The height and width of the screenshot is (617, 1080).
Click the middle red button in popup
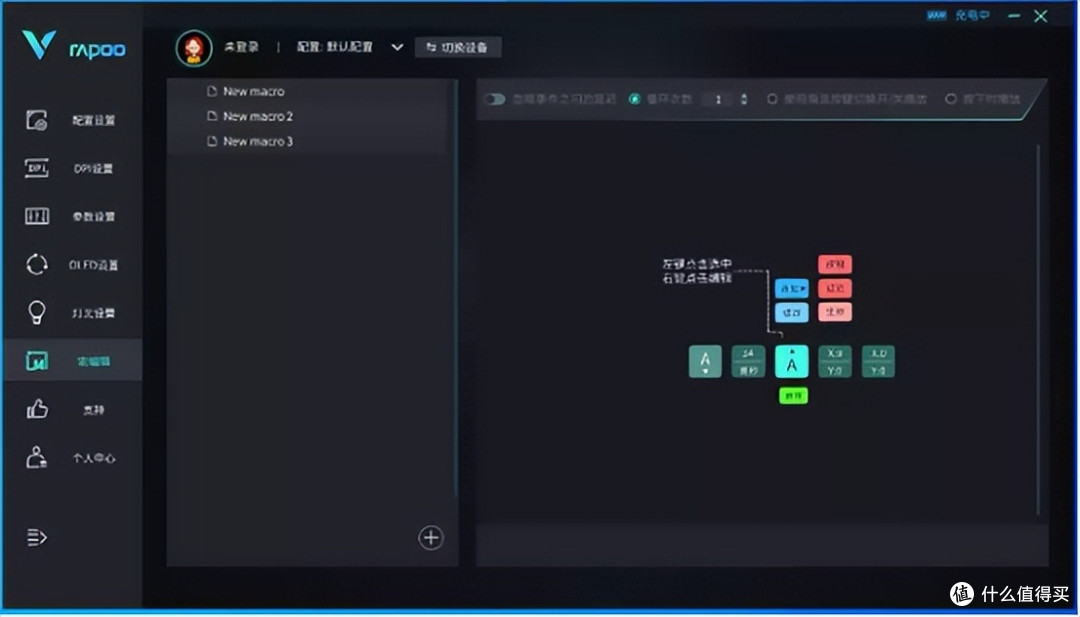[x=835, y=289]
